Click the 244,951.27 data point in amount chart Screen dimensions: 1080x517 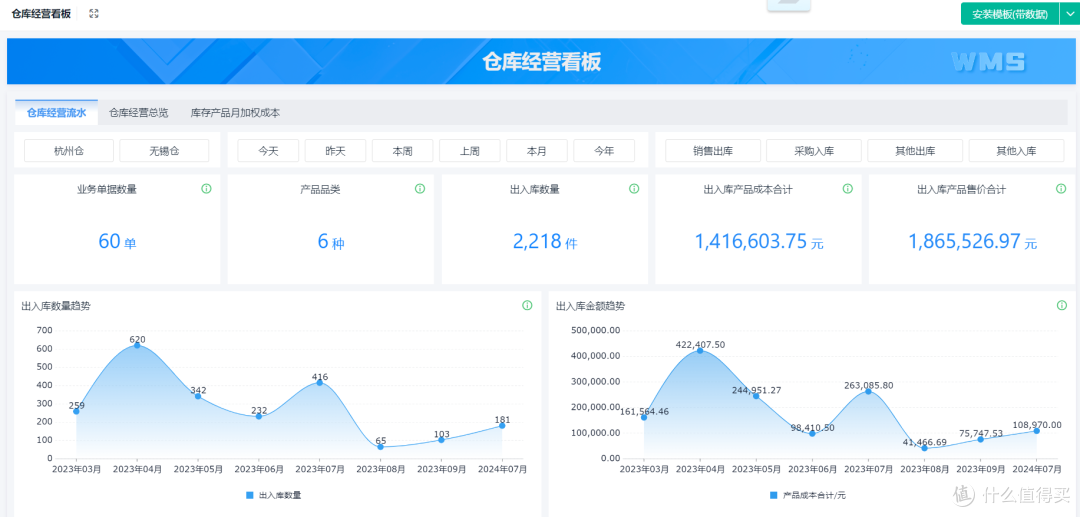click(756, 396)
